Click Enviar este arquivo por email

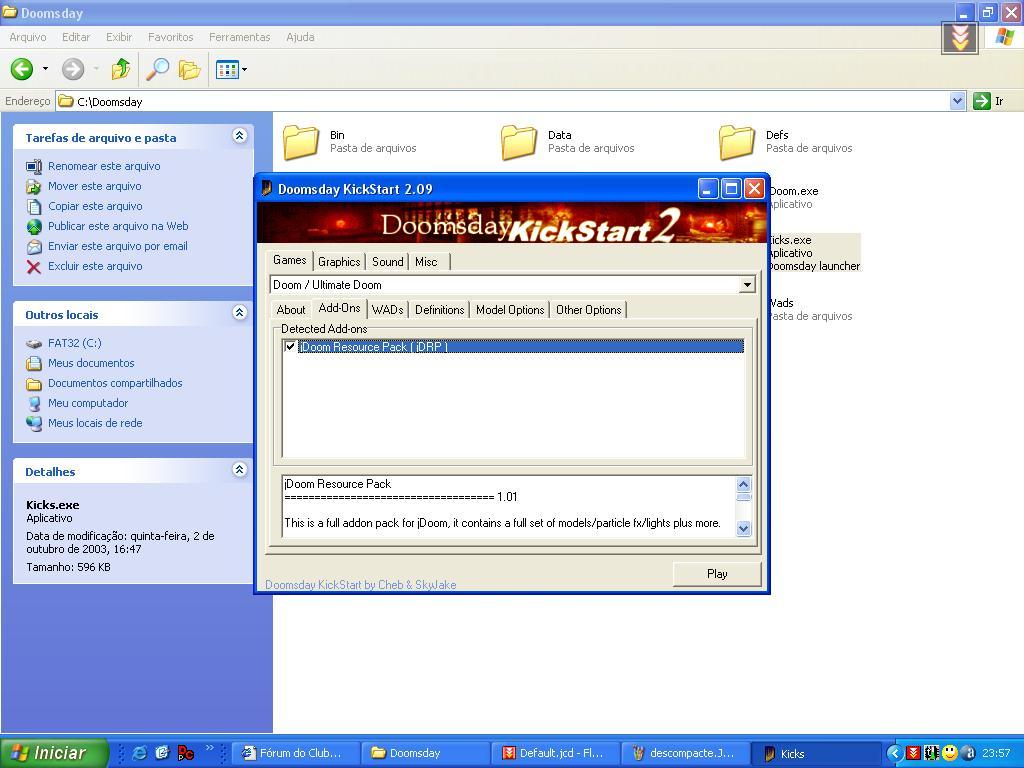(118, 246)
